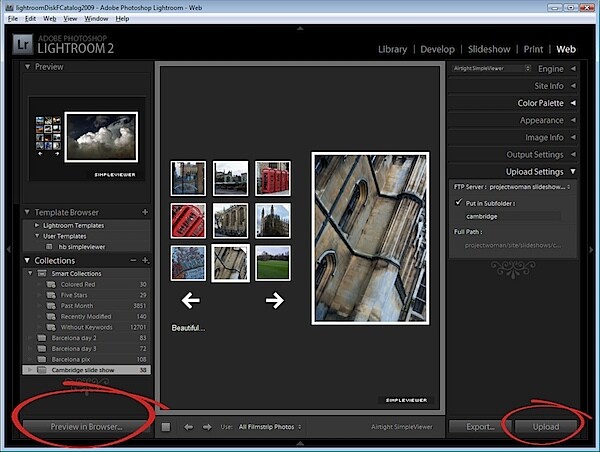The image size is (600, 452).
Task: Open the Window menu
Action: [x=96, y=19]
